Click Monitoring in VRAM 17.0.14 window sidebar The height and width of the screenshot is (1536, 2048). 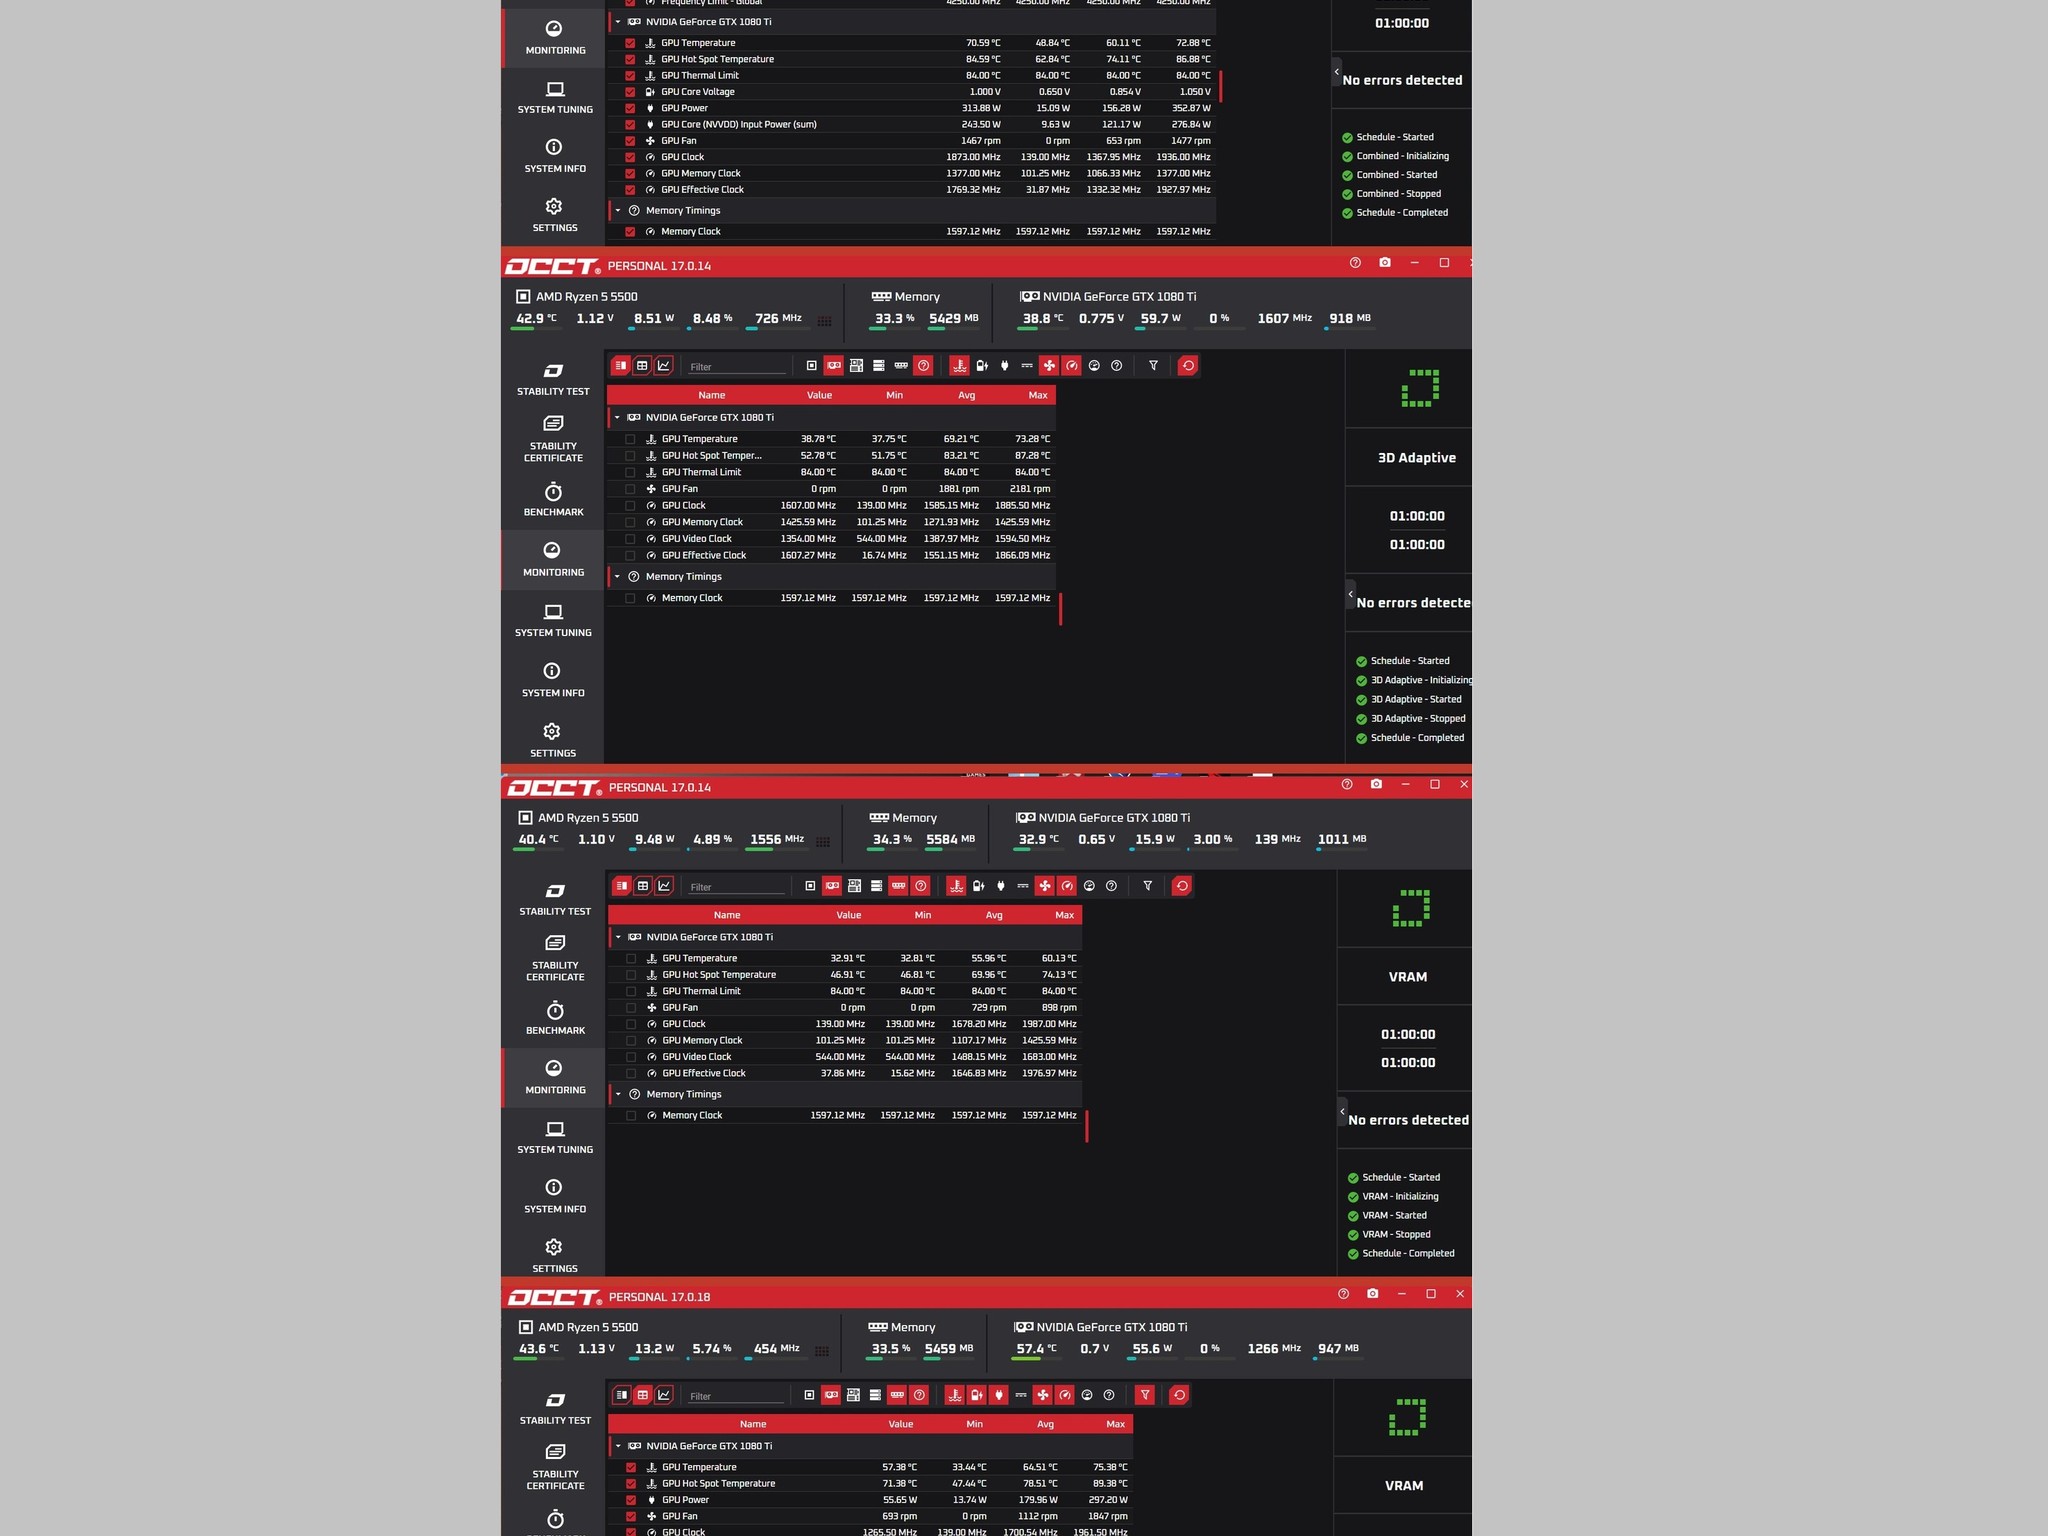[555, 1077]
